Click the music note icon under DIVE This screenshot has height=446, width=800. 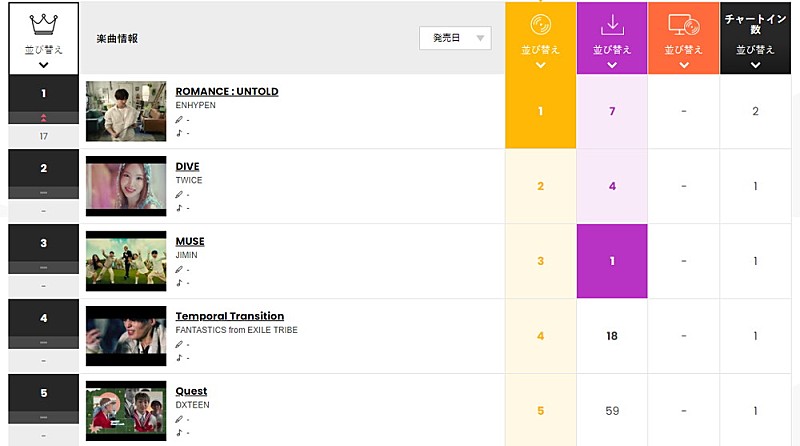pos(179,208)
